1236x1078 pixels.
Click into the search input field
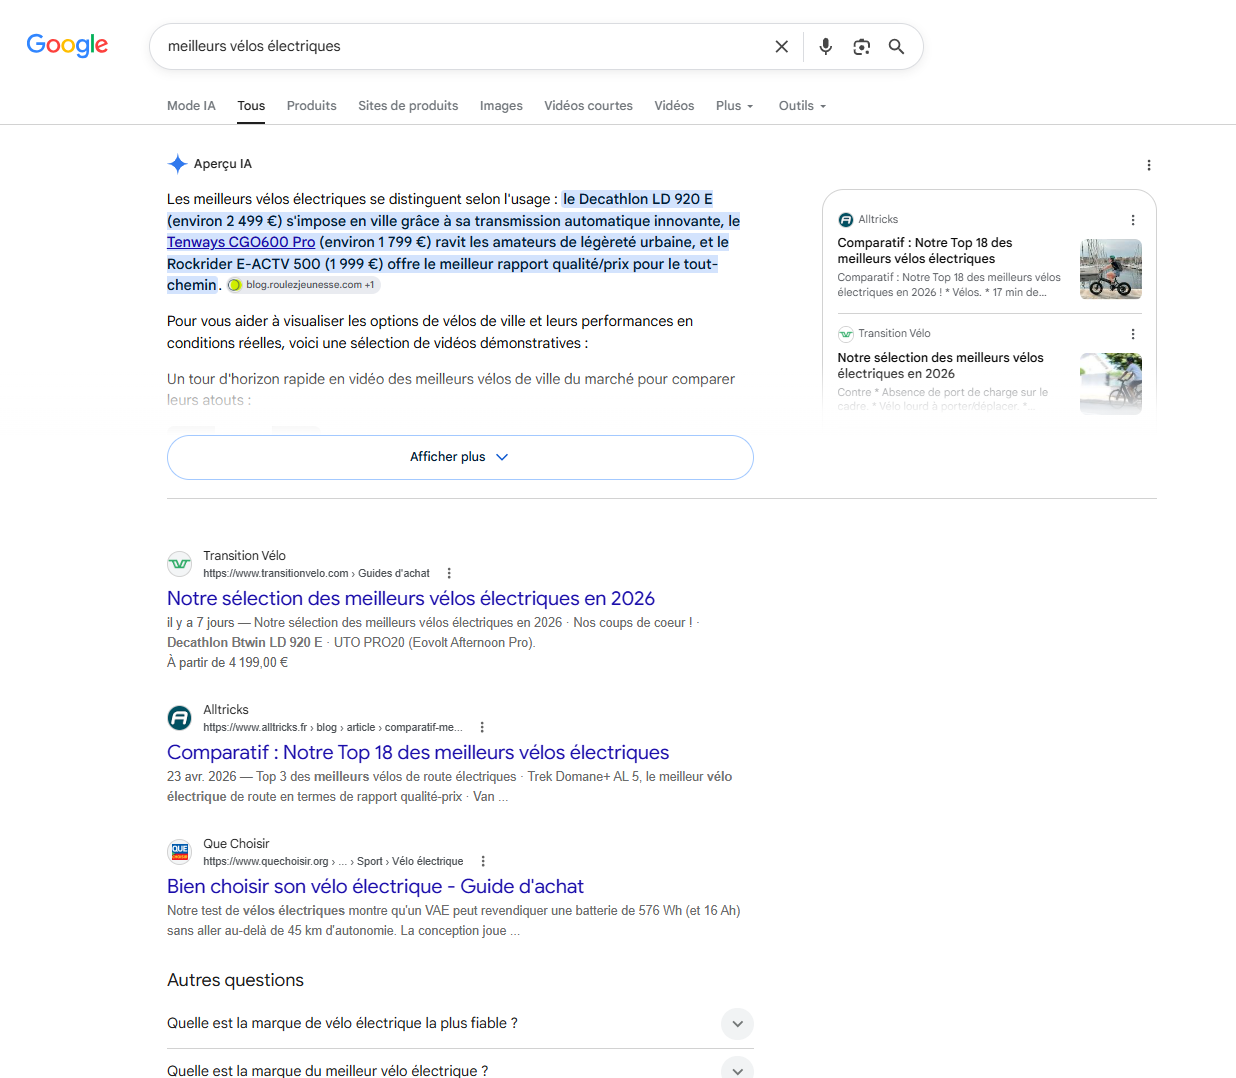pos(460,46)
